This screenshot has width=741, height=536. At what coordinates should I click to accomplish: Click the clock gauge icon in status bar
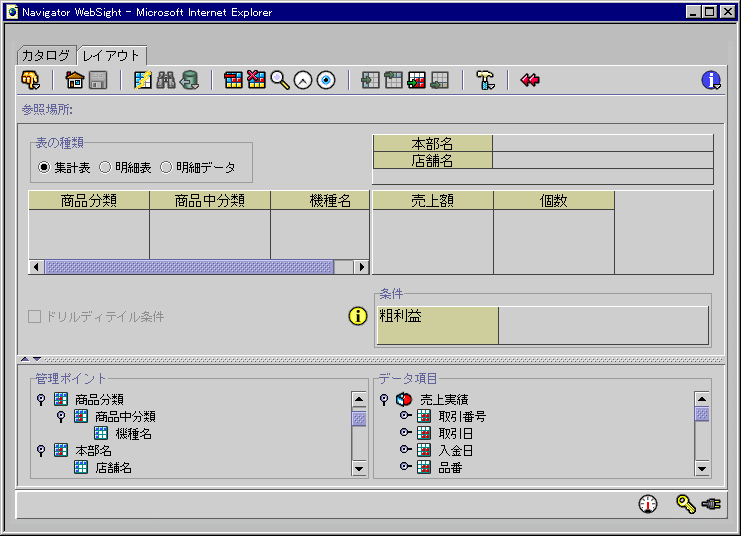click(648, 504)
